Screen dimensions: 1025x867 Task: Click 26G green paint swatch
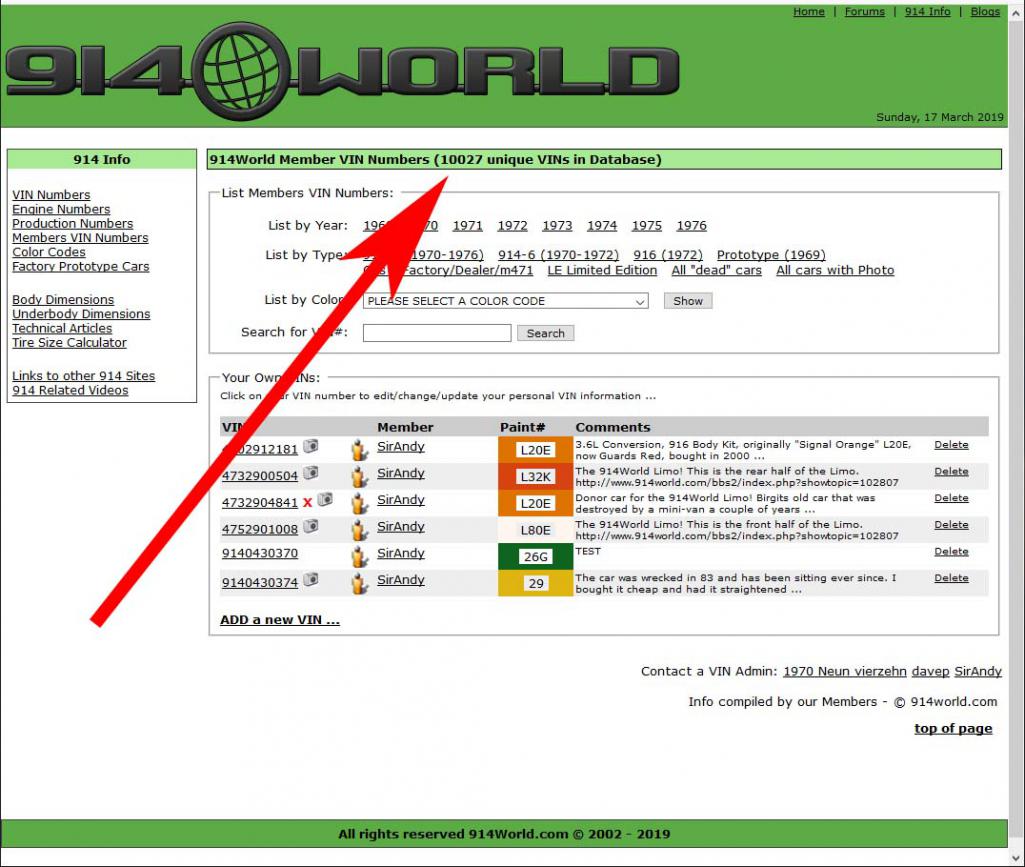tap(535, 556)
